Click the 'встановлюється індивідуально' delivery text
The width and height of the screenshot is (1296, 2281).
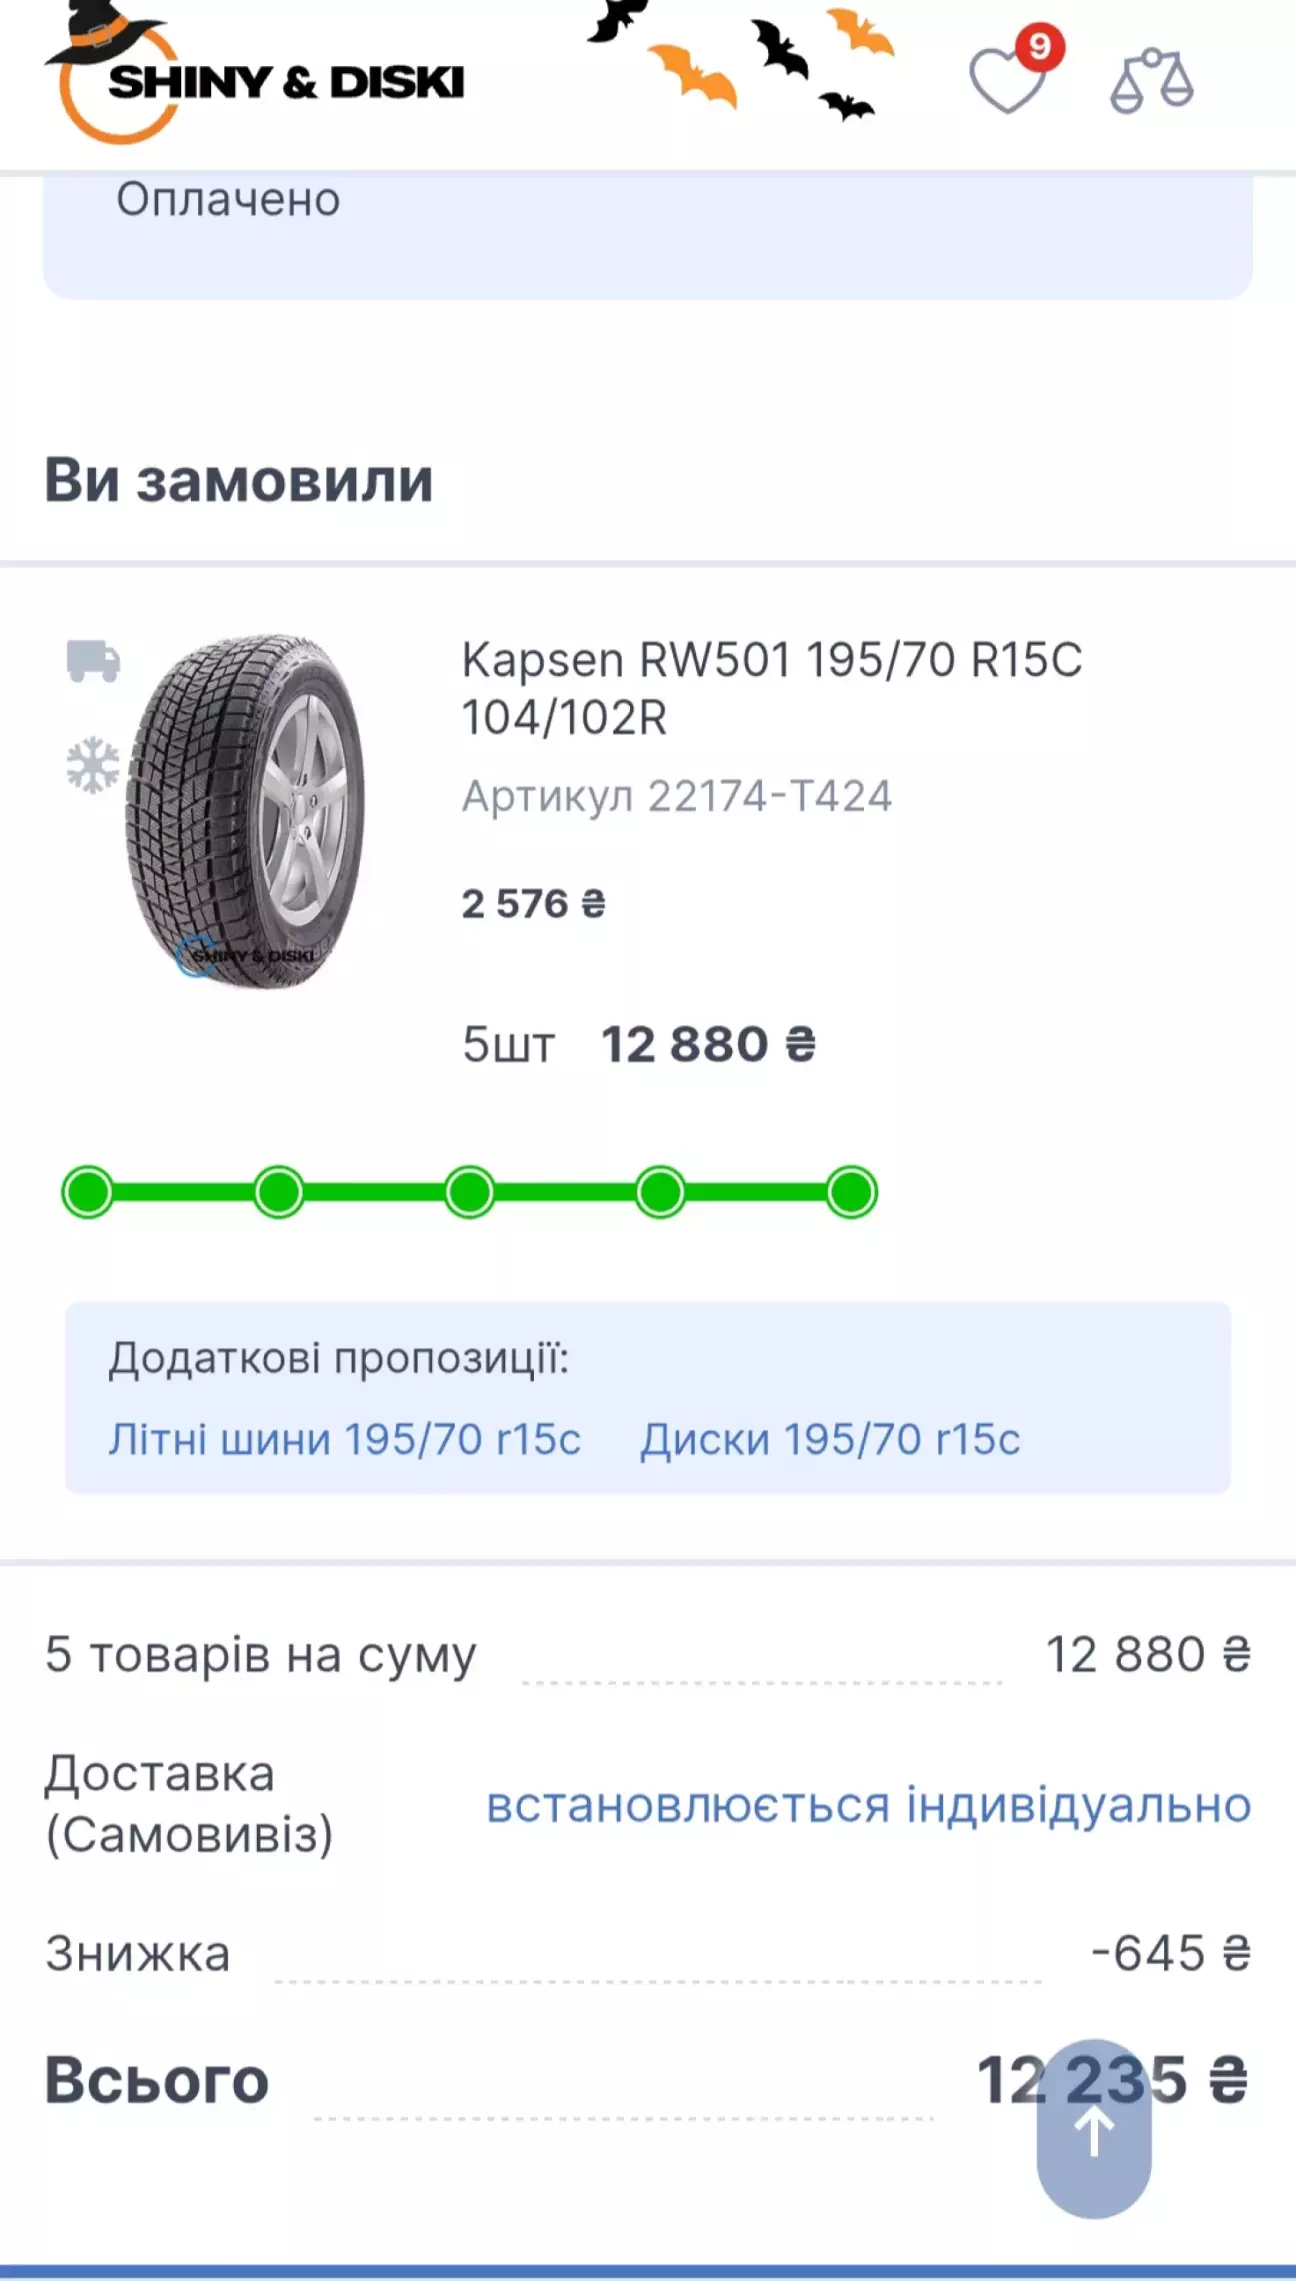tap(868, 1805)
